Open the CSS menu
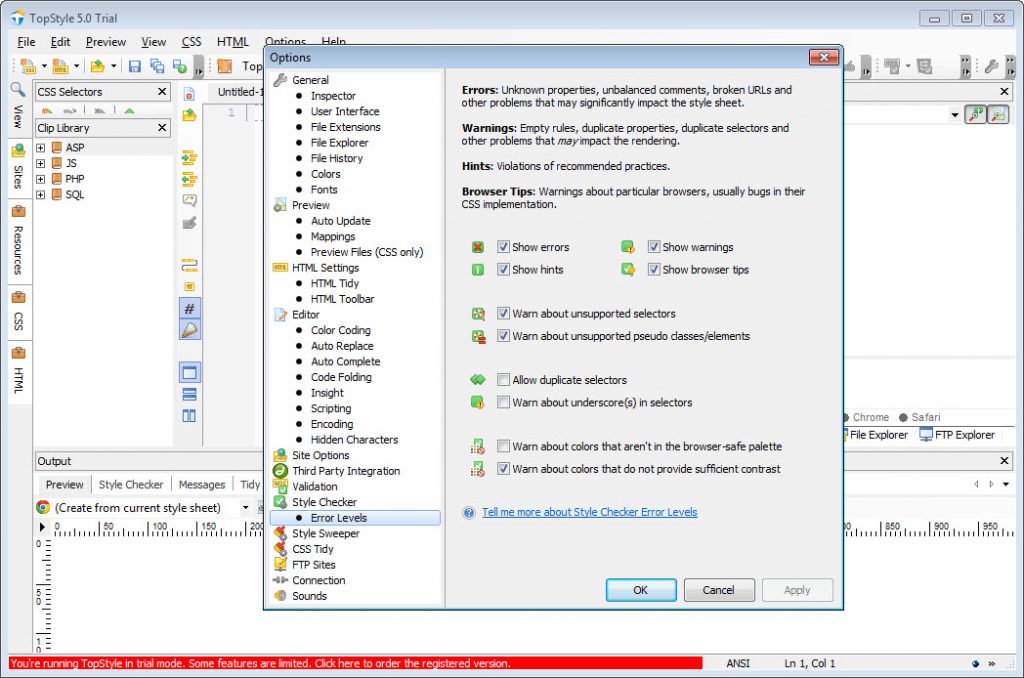 [191, 42]
